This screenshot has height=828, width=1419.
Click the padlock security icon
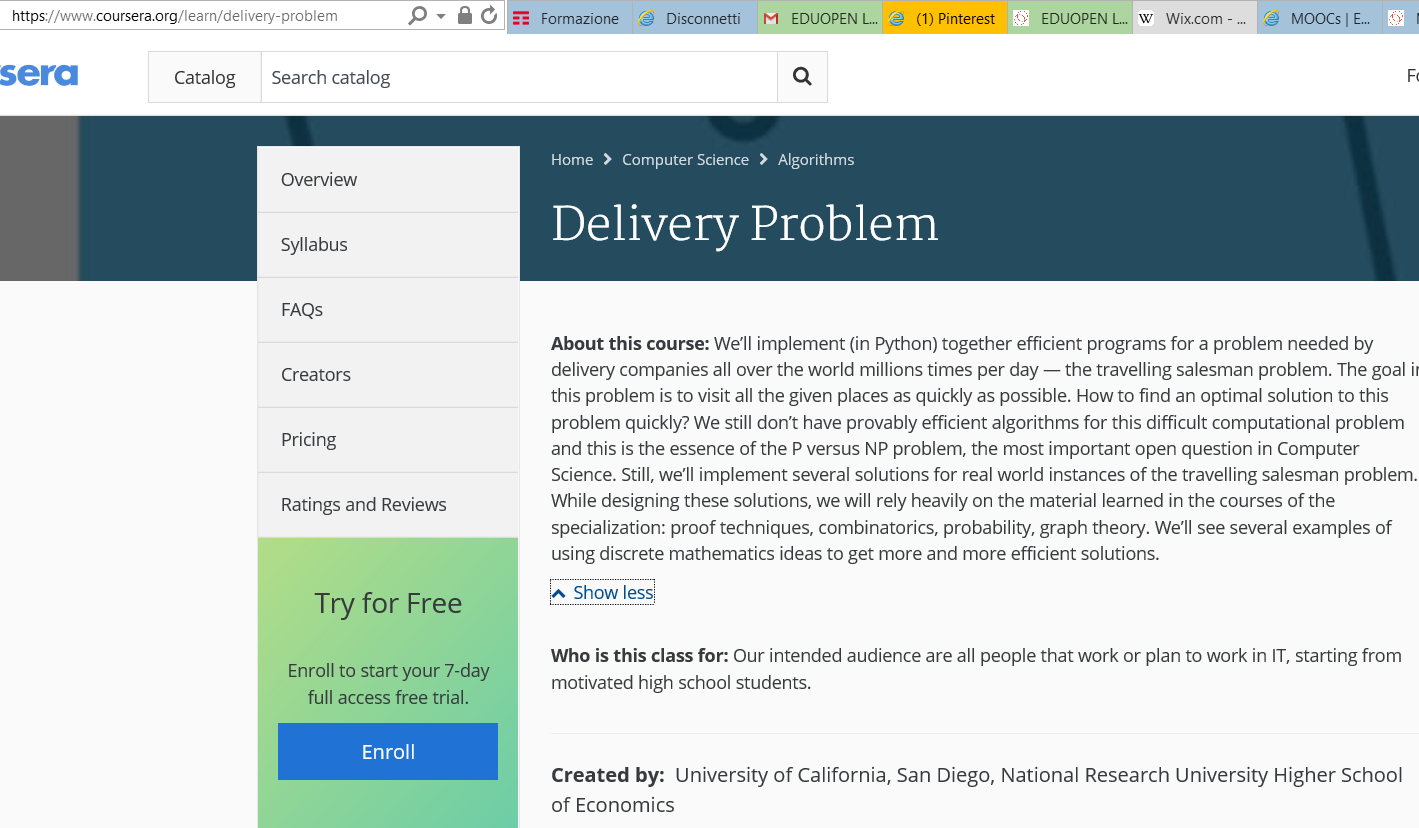[x=464, y=16]
